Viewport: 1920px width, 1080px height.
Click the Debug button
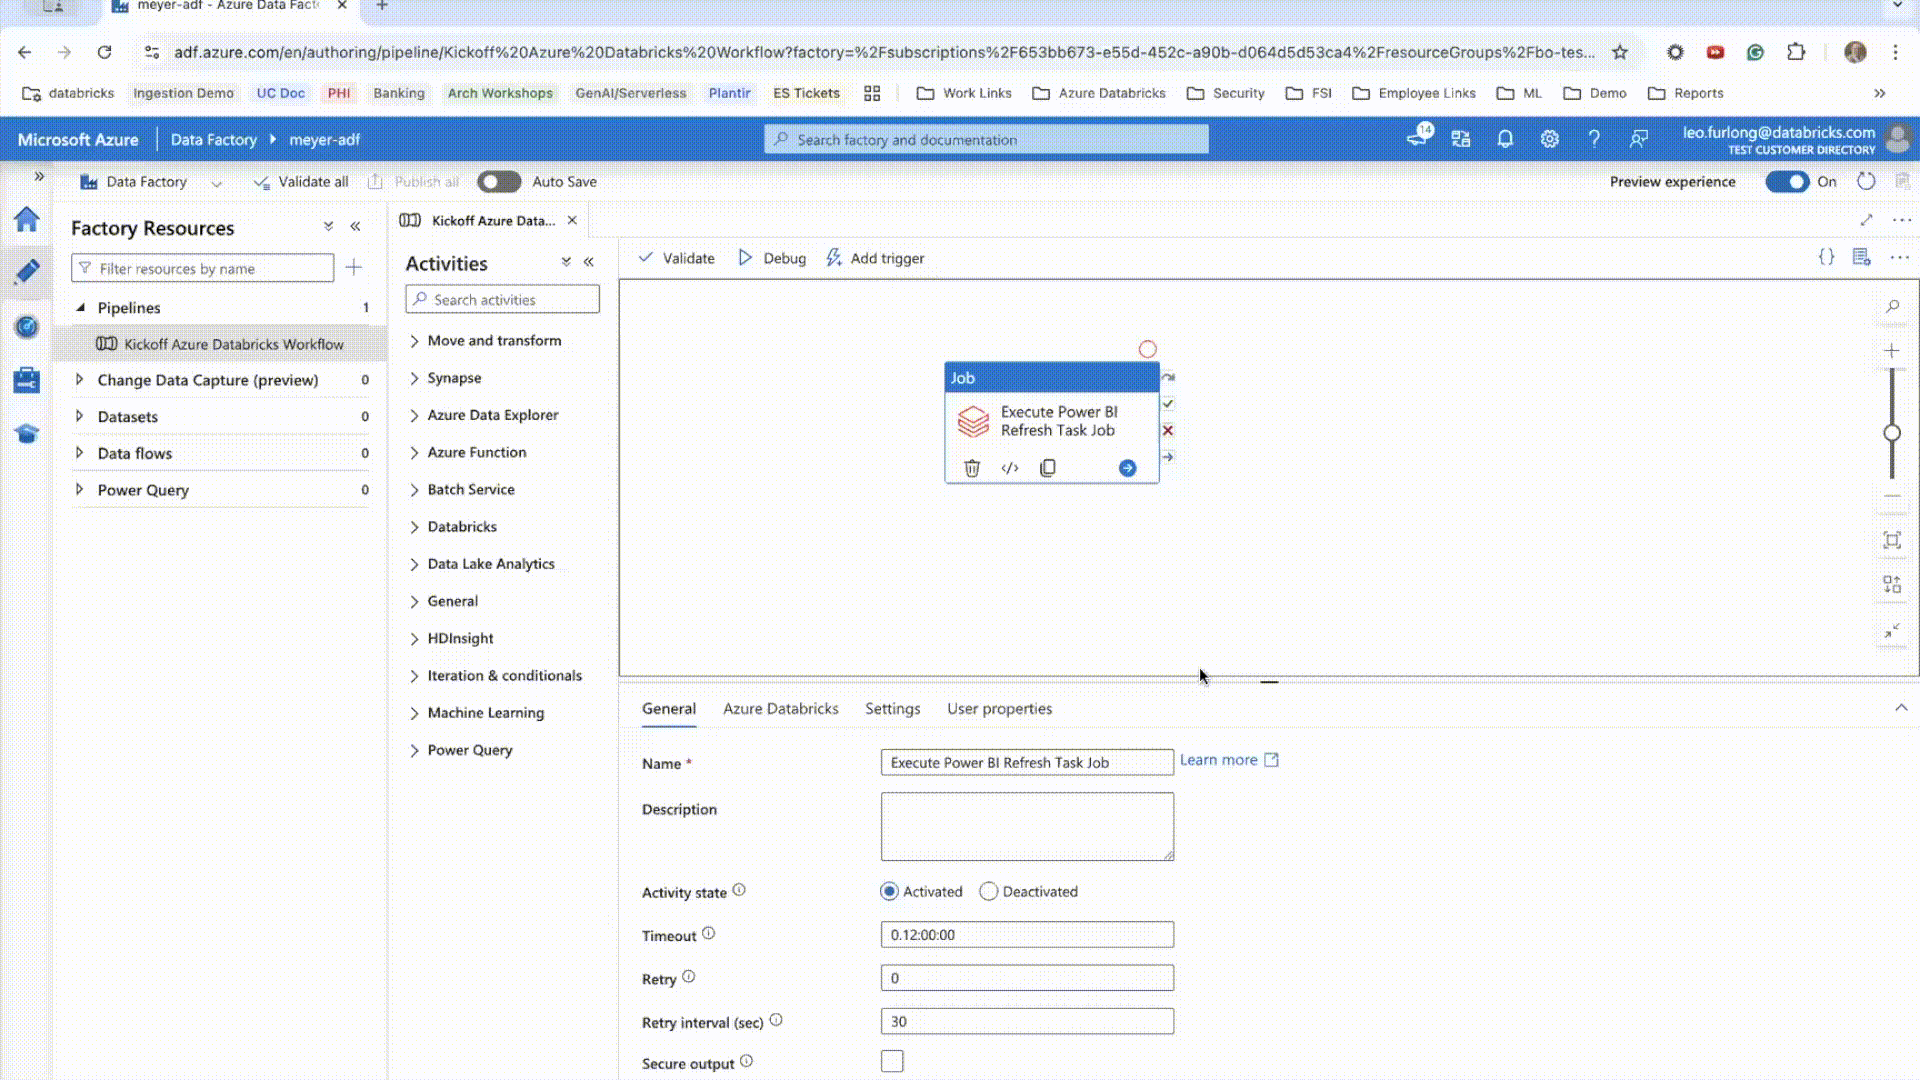point(772,258)
